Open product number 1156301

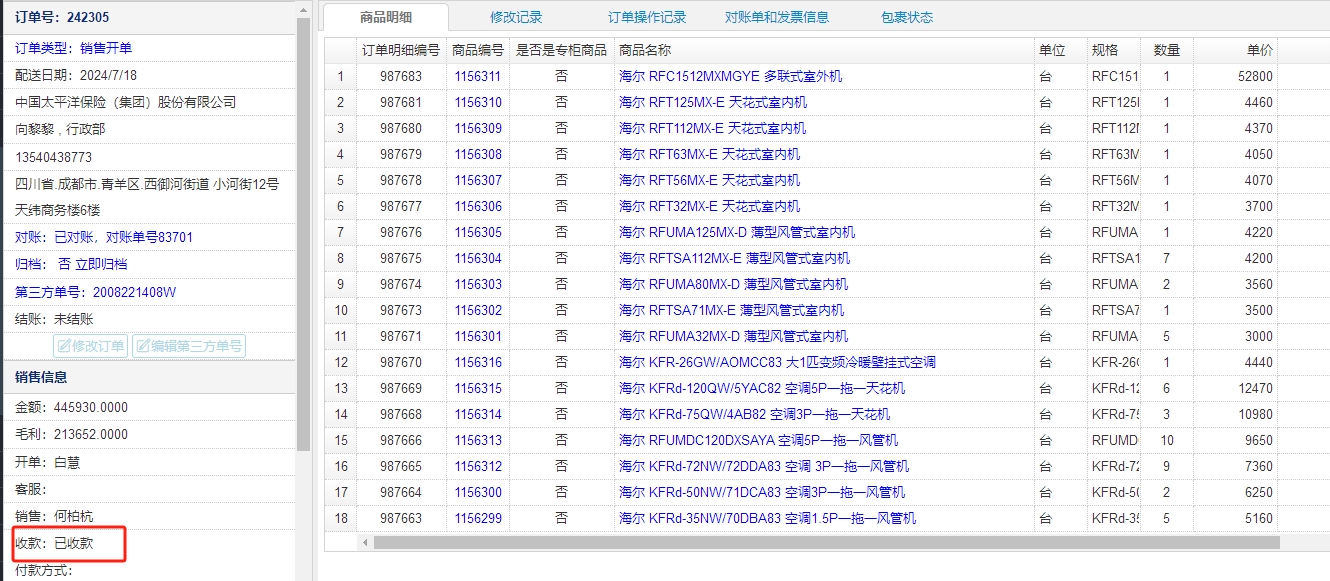pos(478,336)
